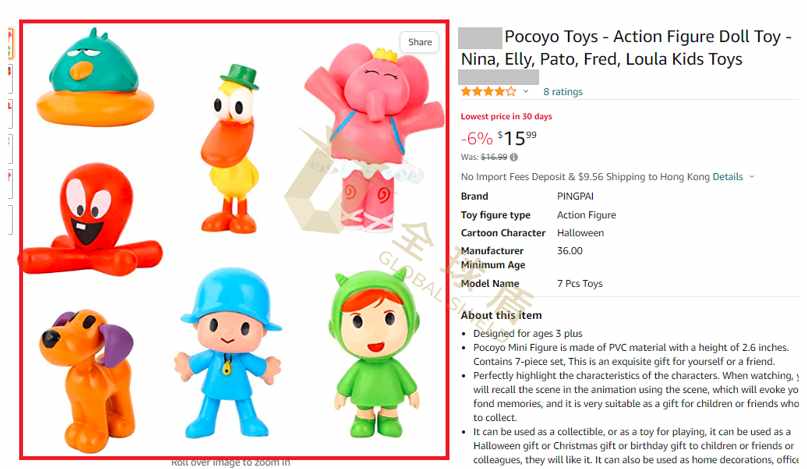807x469 pixels.
Task: Click the Share button on product image
Action: (419, 42)
